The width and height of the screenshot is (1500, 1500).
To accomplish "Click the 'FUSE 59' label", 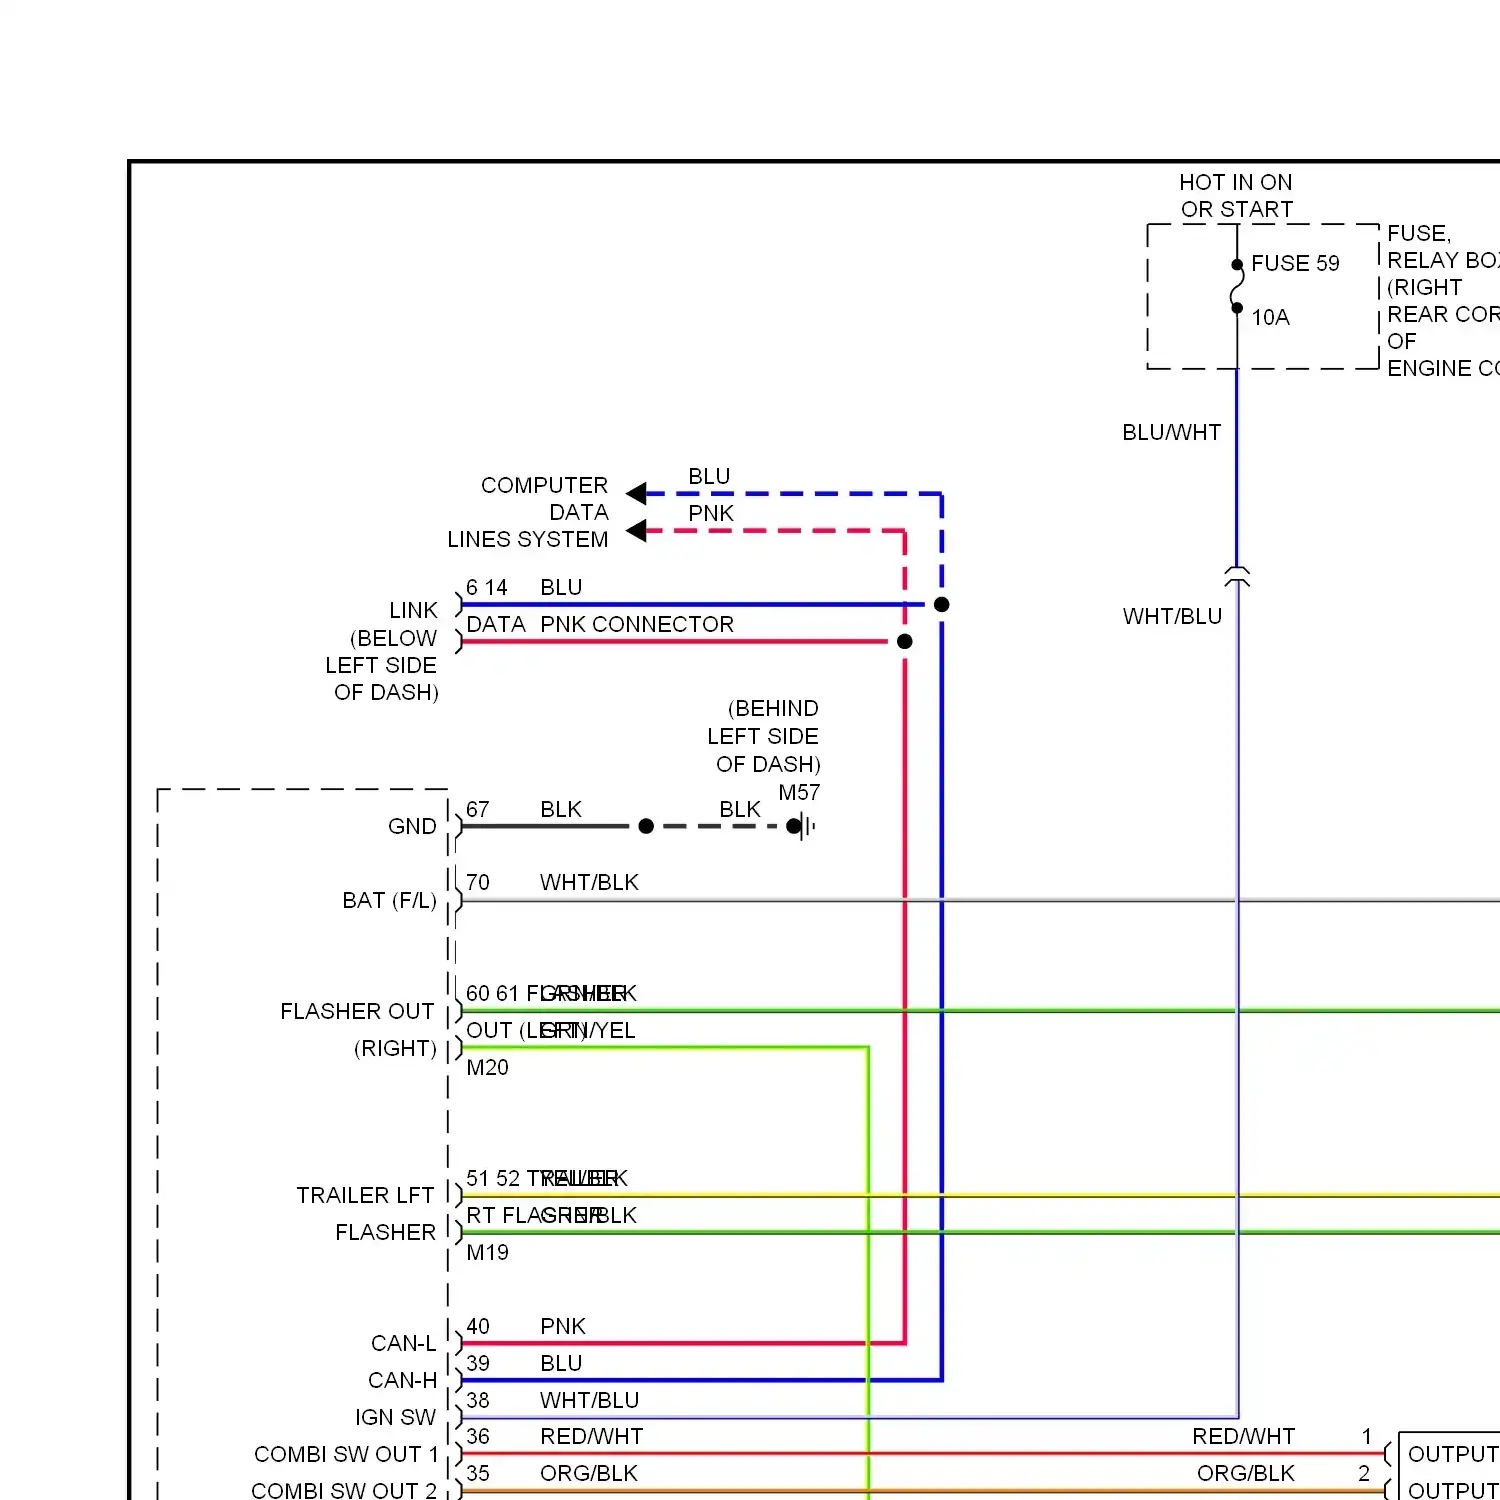I will [x=1295, y=263].
